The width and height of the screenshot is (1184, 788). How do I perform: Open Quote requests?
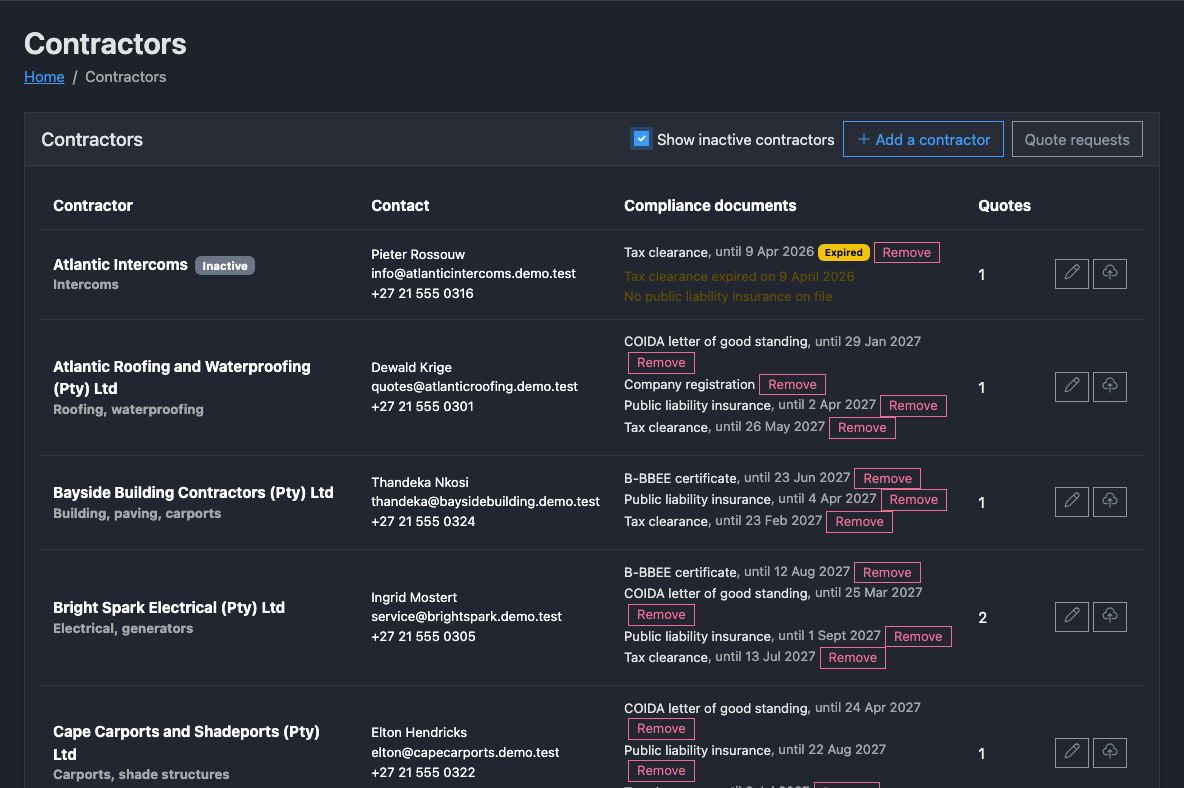tap(1077, 139)
